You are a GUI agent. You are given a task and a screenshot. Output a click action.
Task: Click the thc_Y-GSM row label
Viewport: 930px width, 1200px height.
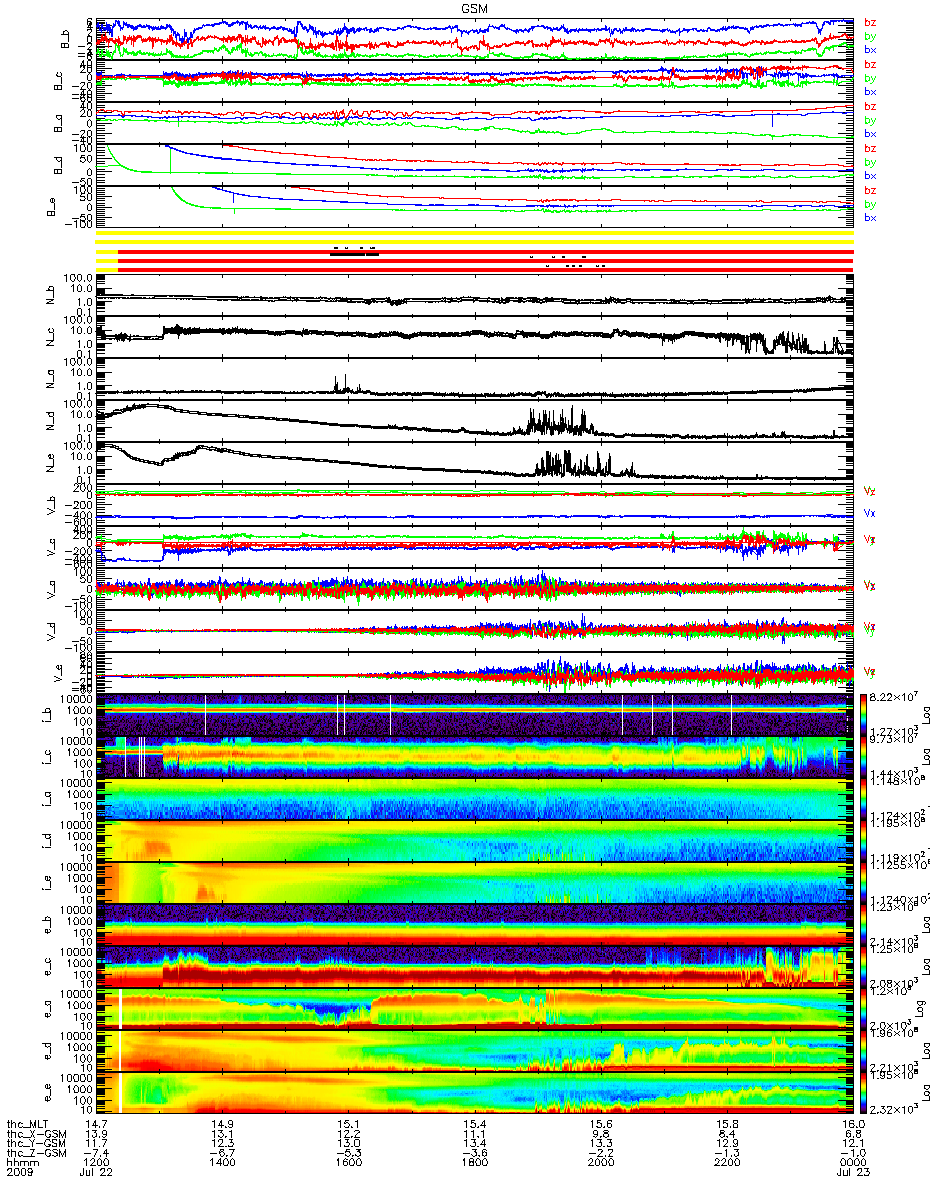click(x=39, y=1143)
